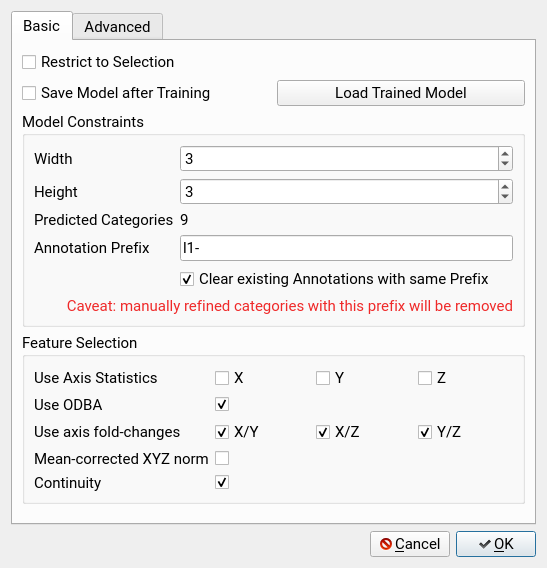Click the Use axis fold-changes label
This screenshot has height=568, width=547.
[107, 432]
